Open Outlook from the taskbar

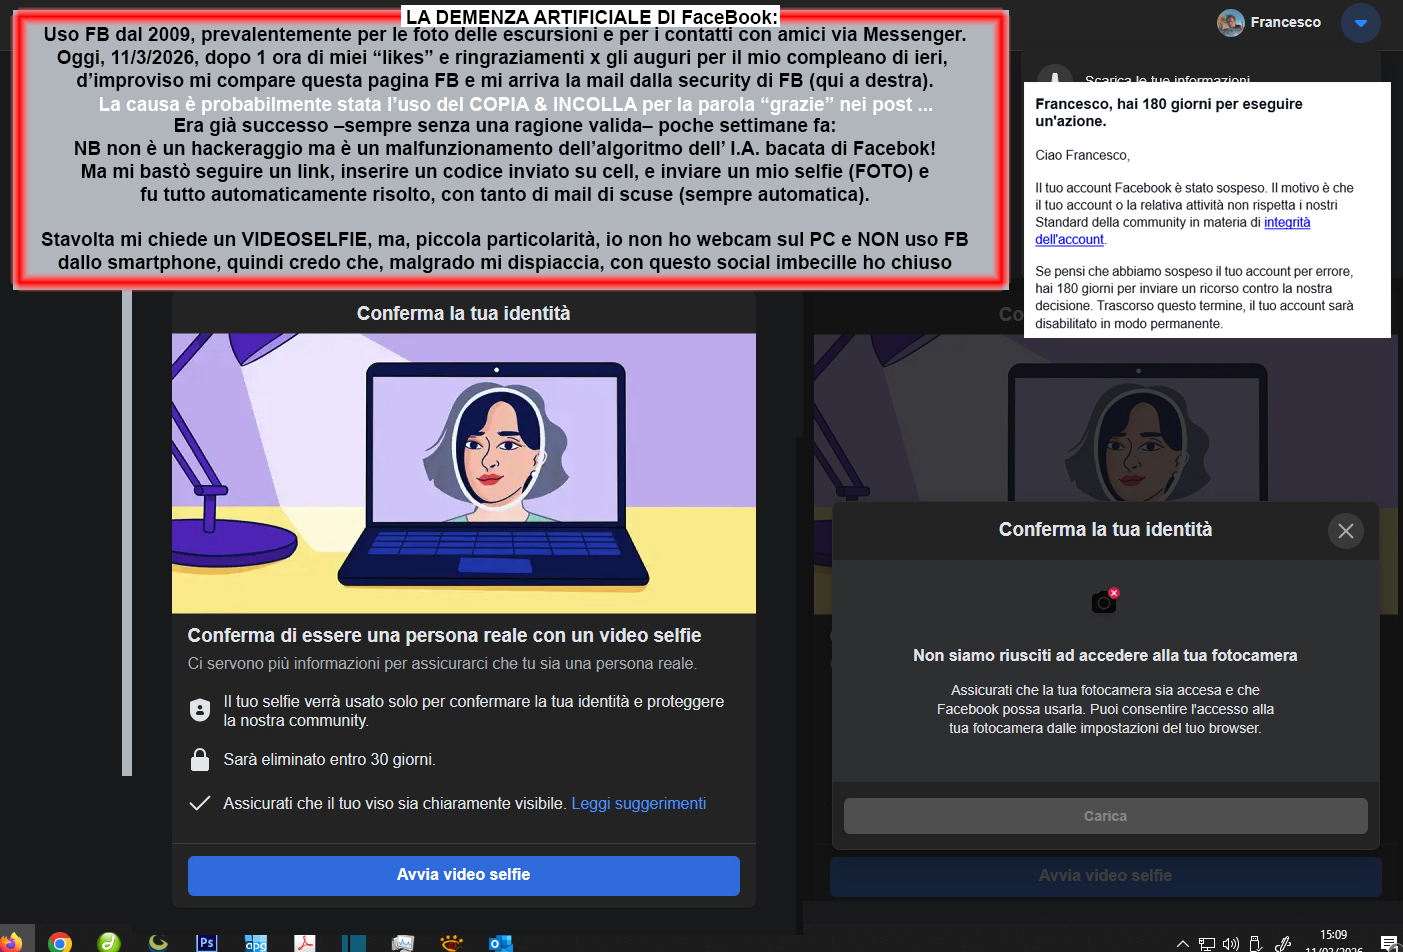click(500, 942)
